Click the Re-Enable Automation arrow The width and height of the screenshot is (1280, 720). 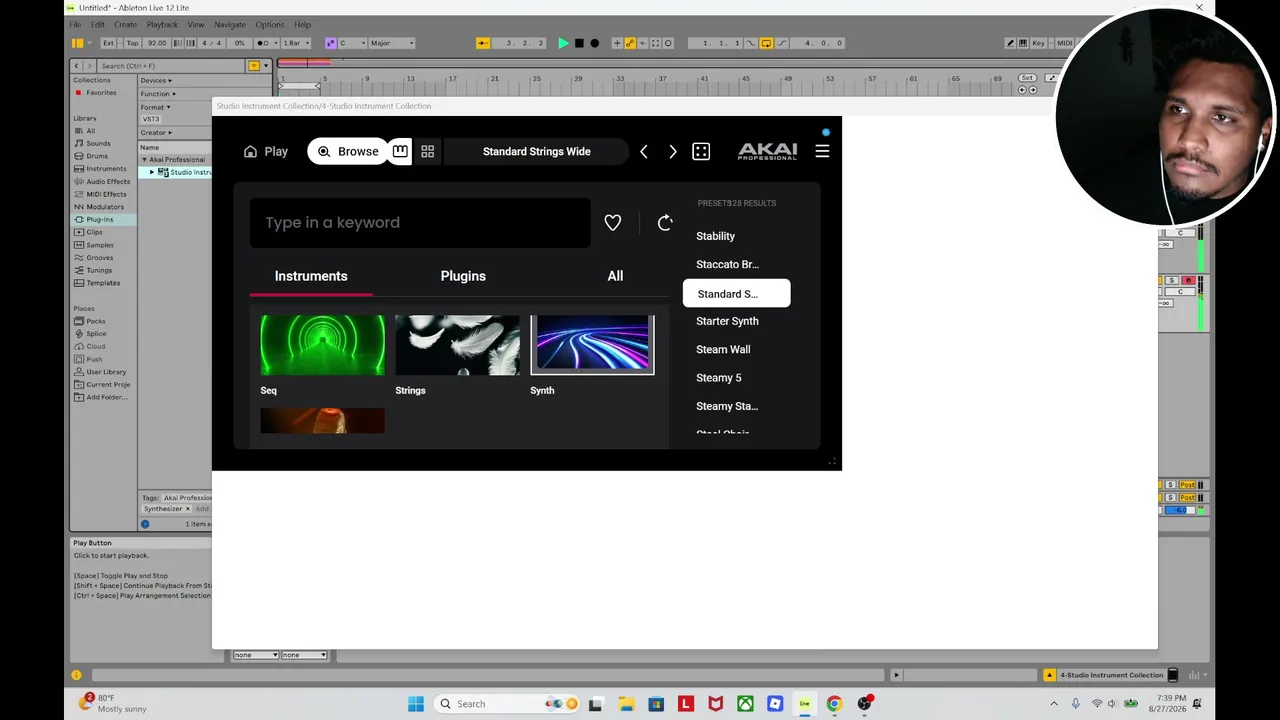pos(642,43)
